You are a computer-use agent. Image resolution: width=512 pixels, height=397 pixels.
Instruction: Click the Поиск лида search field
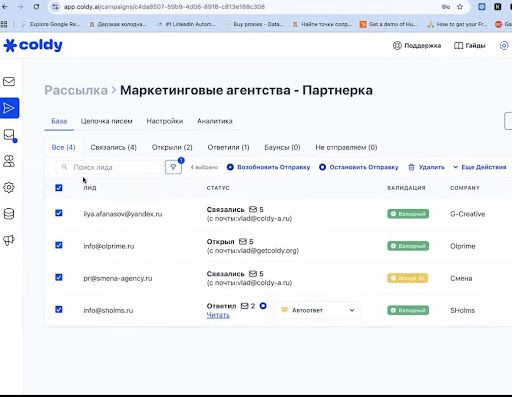click(110, 167)
